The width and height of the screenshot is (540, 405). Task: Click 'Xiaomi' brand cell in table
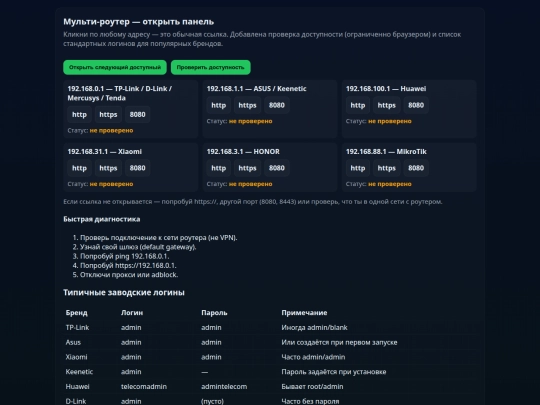click(76, 357)
